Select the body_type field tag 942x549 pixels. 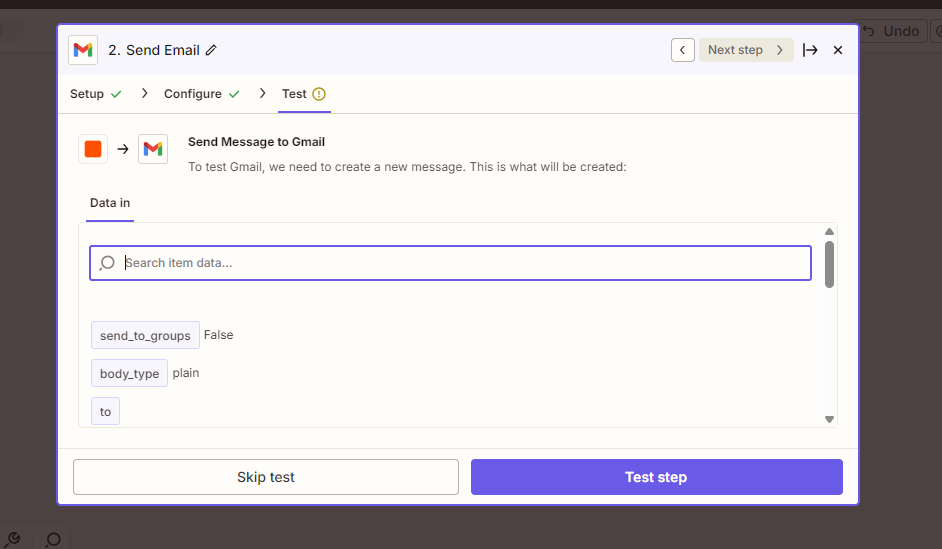(129, 373)
